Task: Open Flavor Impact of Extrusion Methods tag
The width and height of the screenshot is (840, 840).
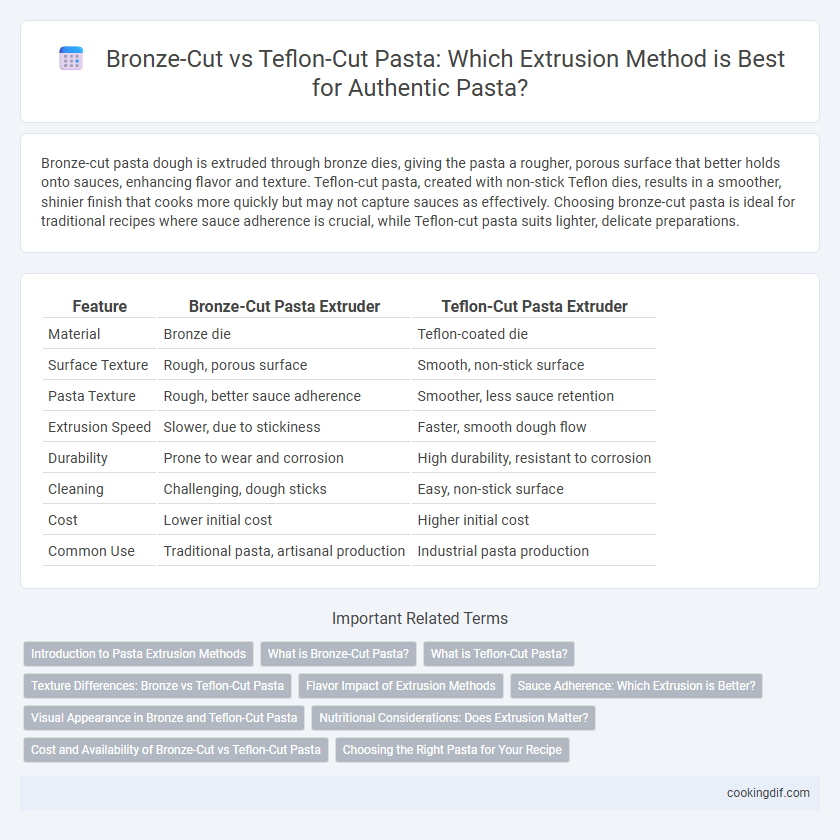Action: pos(401,686)
